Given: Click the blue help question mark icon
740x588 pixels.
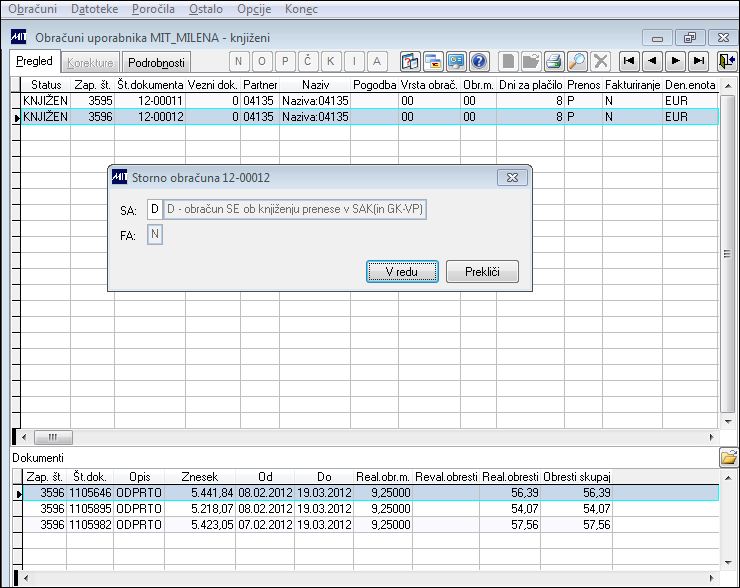Looking at the screenshot, I should tap(479, 61).
